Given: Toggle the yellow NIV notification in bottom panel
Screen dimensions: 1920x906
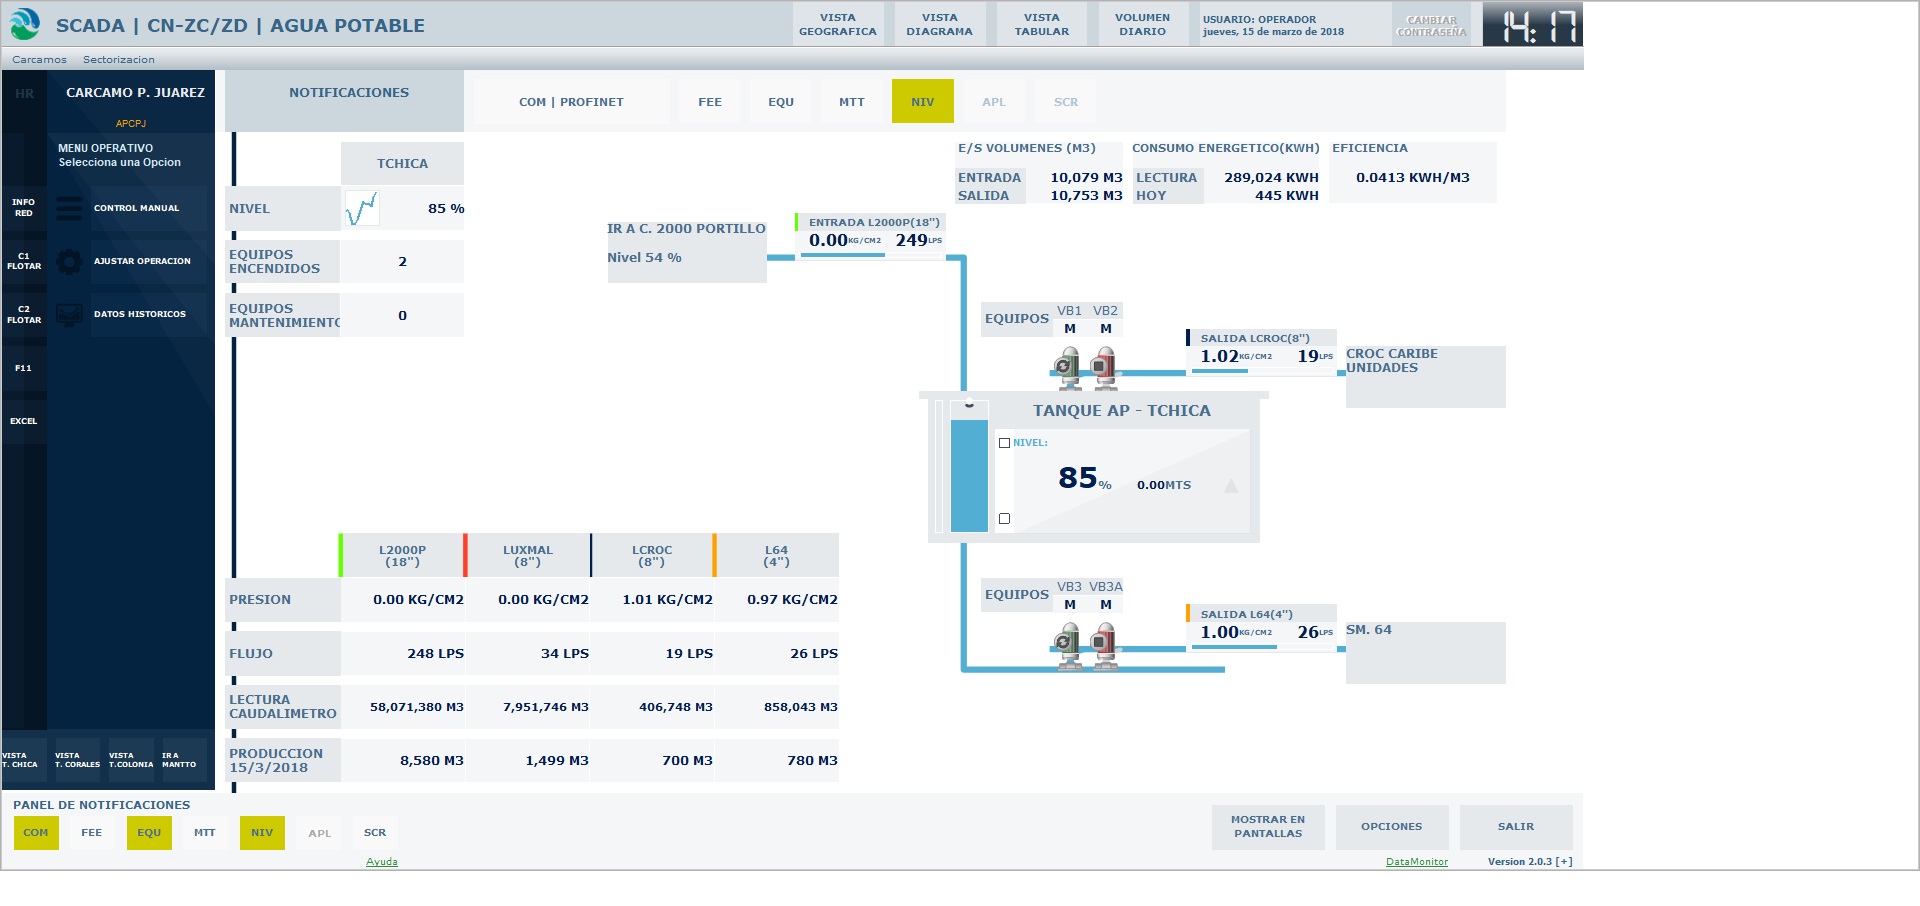Looking at the screenshot, I should [x=262, y=833].
